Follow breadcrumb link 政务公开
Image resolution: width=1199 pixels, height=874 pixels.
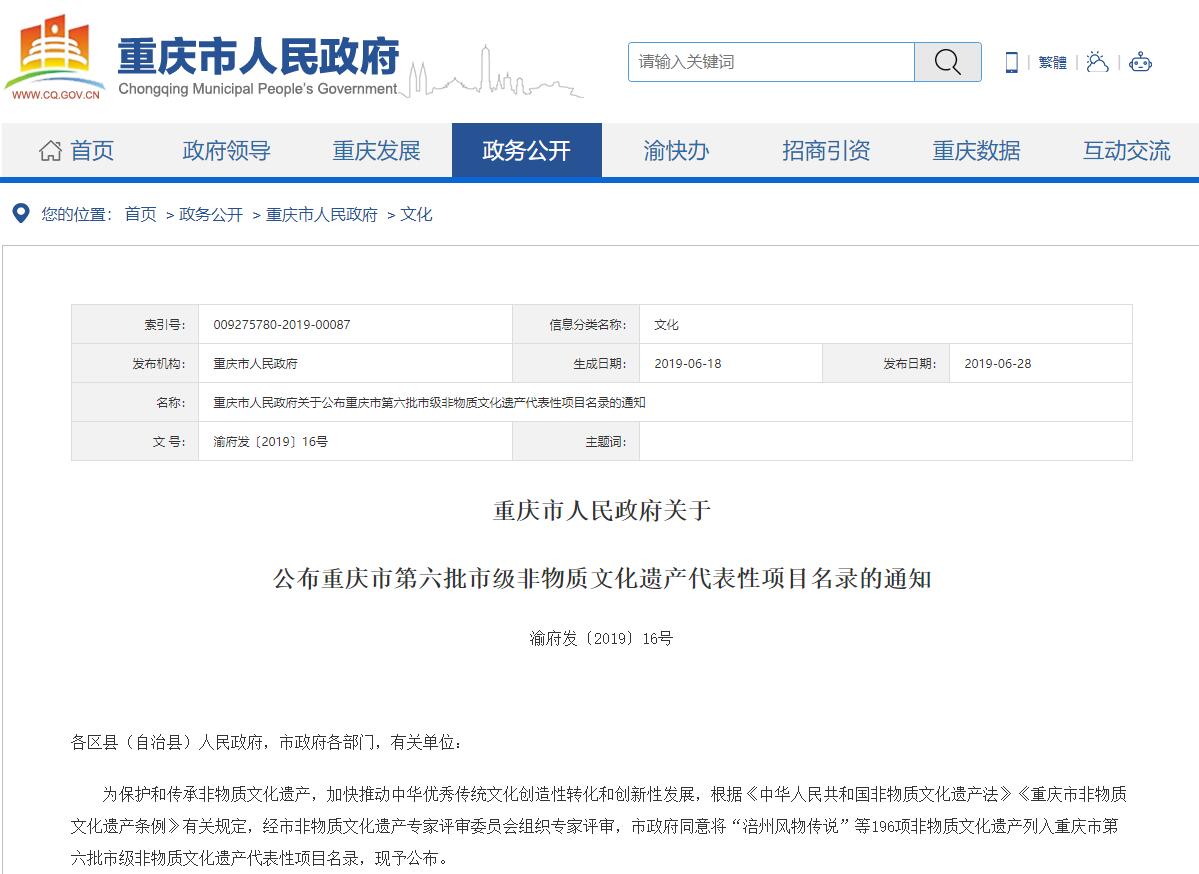211,214
